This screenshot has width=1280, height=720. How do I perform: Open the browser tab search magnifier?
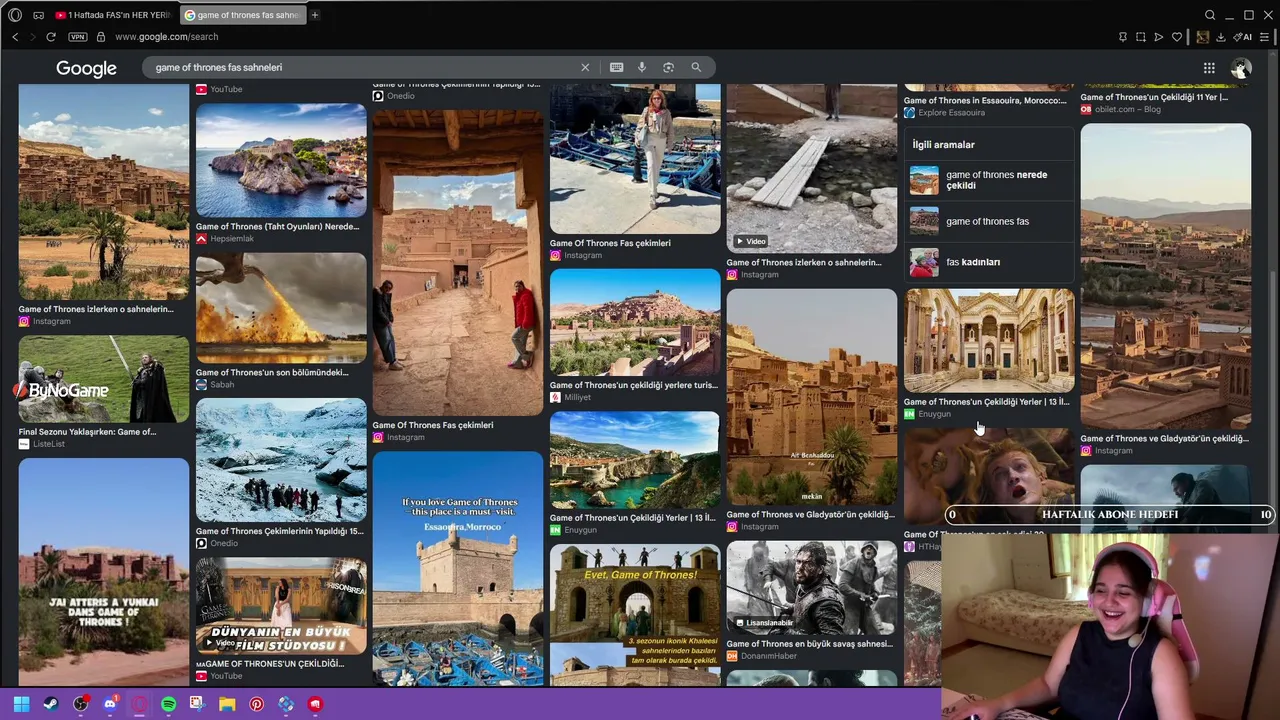pyautogui.click(x=1210, y=15)
